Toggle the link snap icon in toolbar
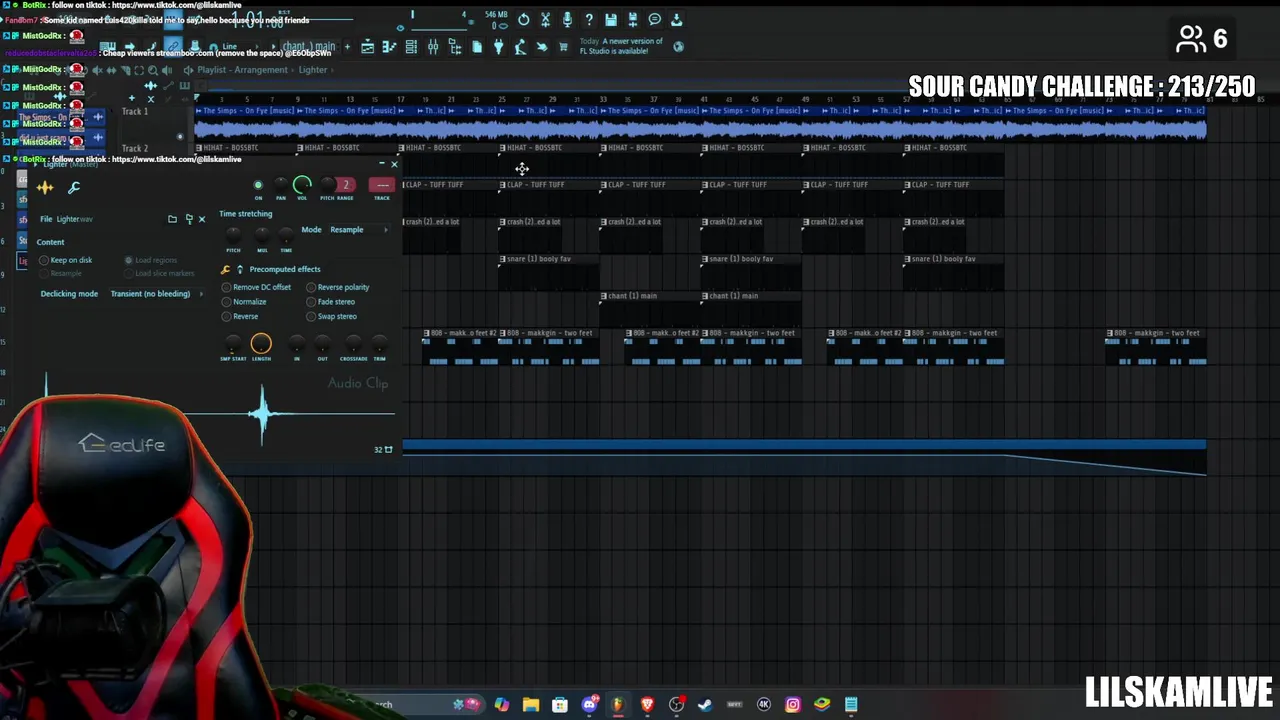This screenshot has height=720, width=1280. pyautogui.click(x=173, y=46)
